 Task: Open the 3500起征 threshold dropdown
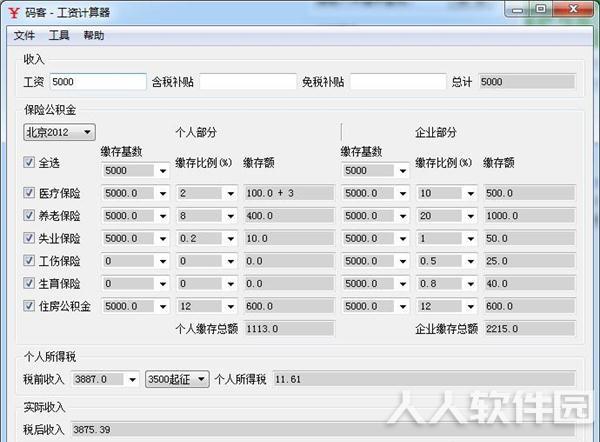177,379
